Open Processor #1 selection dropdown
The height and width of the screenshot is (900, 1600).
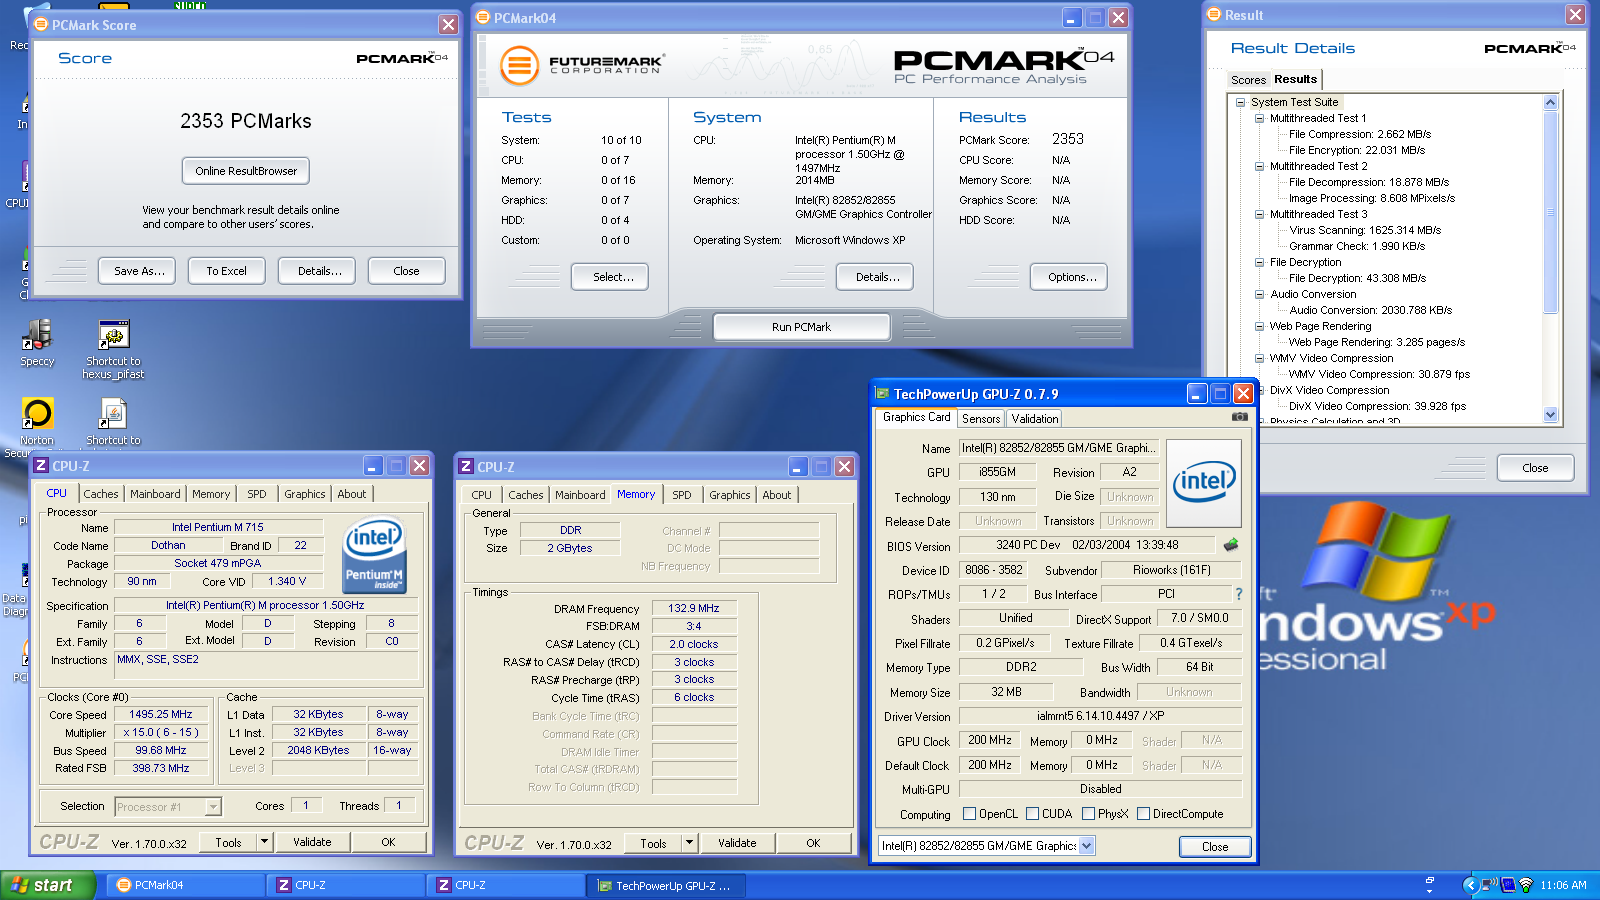(212, 807)
